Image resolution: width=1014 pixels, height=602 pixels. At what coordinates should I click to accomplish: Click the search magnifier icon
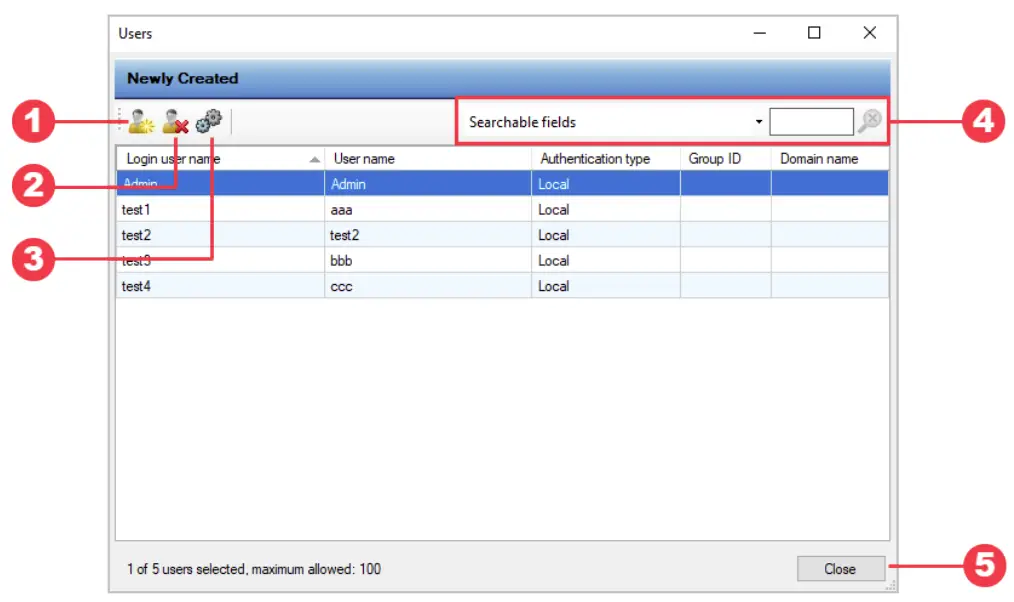pos(870,121)
